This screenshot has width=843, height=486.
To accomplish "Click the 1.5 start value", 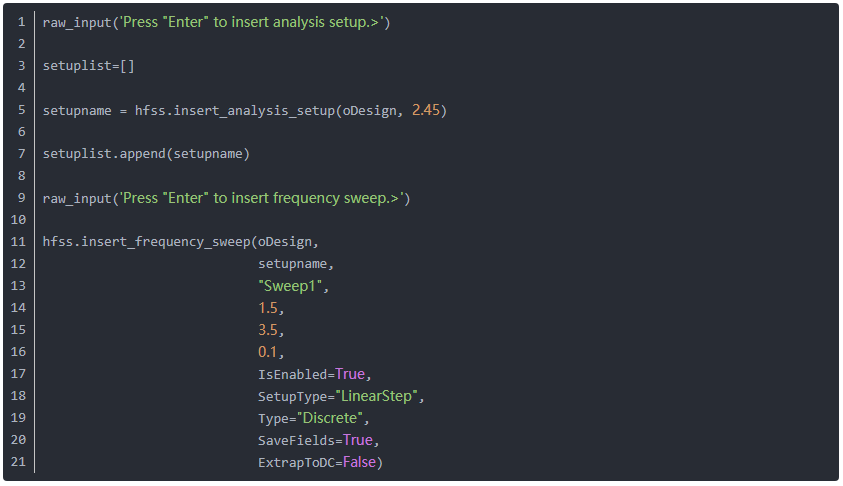I will (268, 308).
